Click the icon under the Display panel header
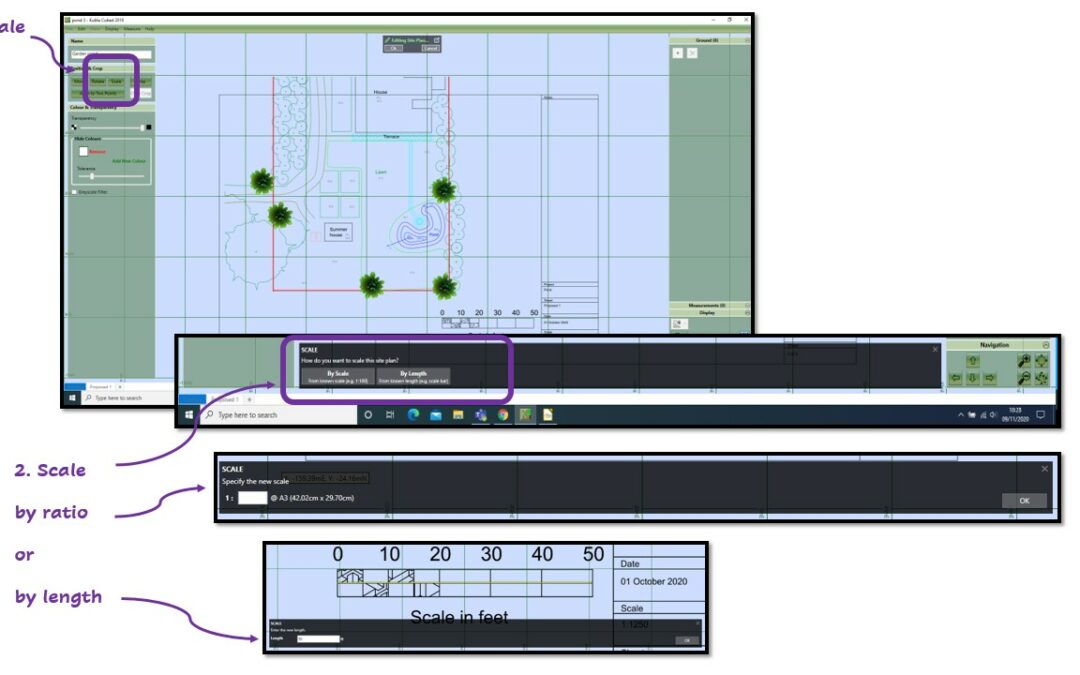The height and width of the screenshot is (675, 1080). (680, 324)
